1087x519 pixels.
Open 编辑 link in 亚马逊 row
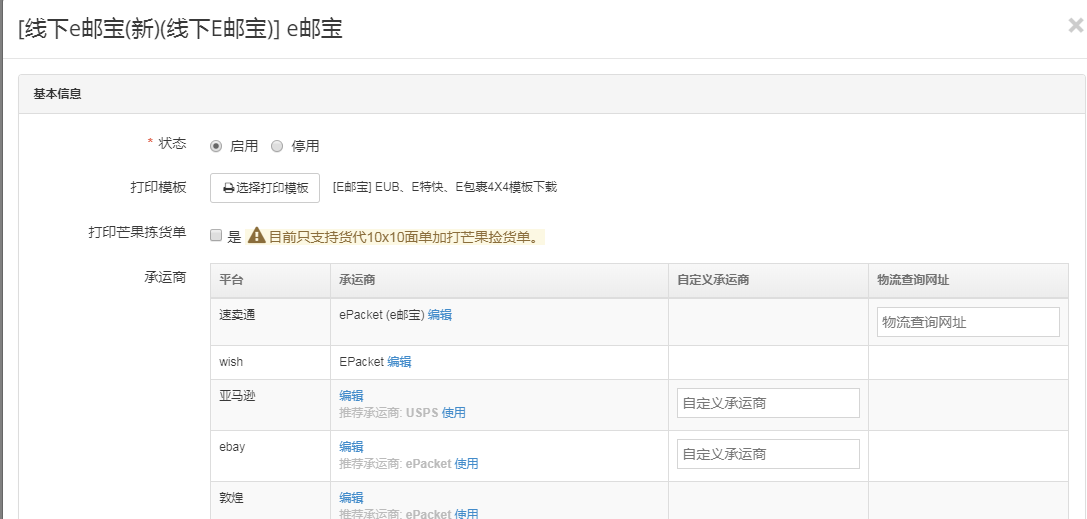point(351,396)
